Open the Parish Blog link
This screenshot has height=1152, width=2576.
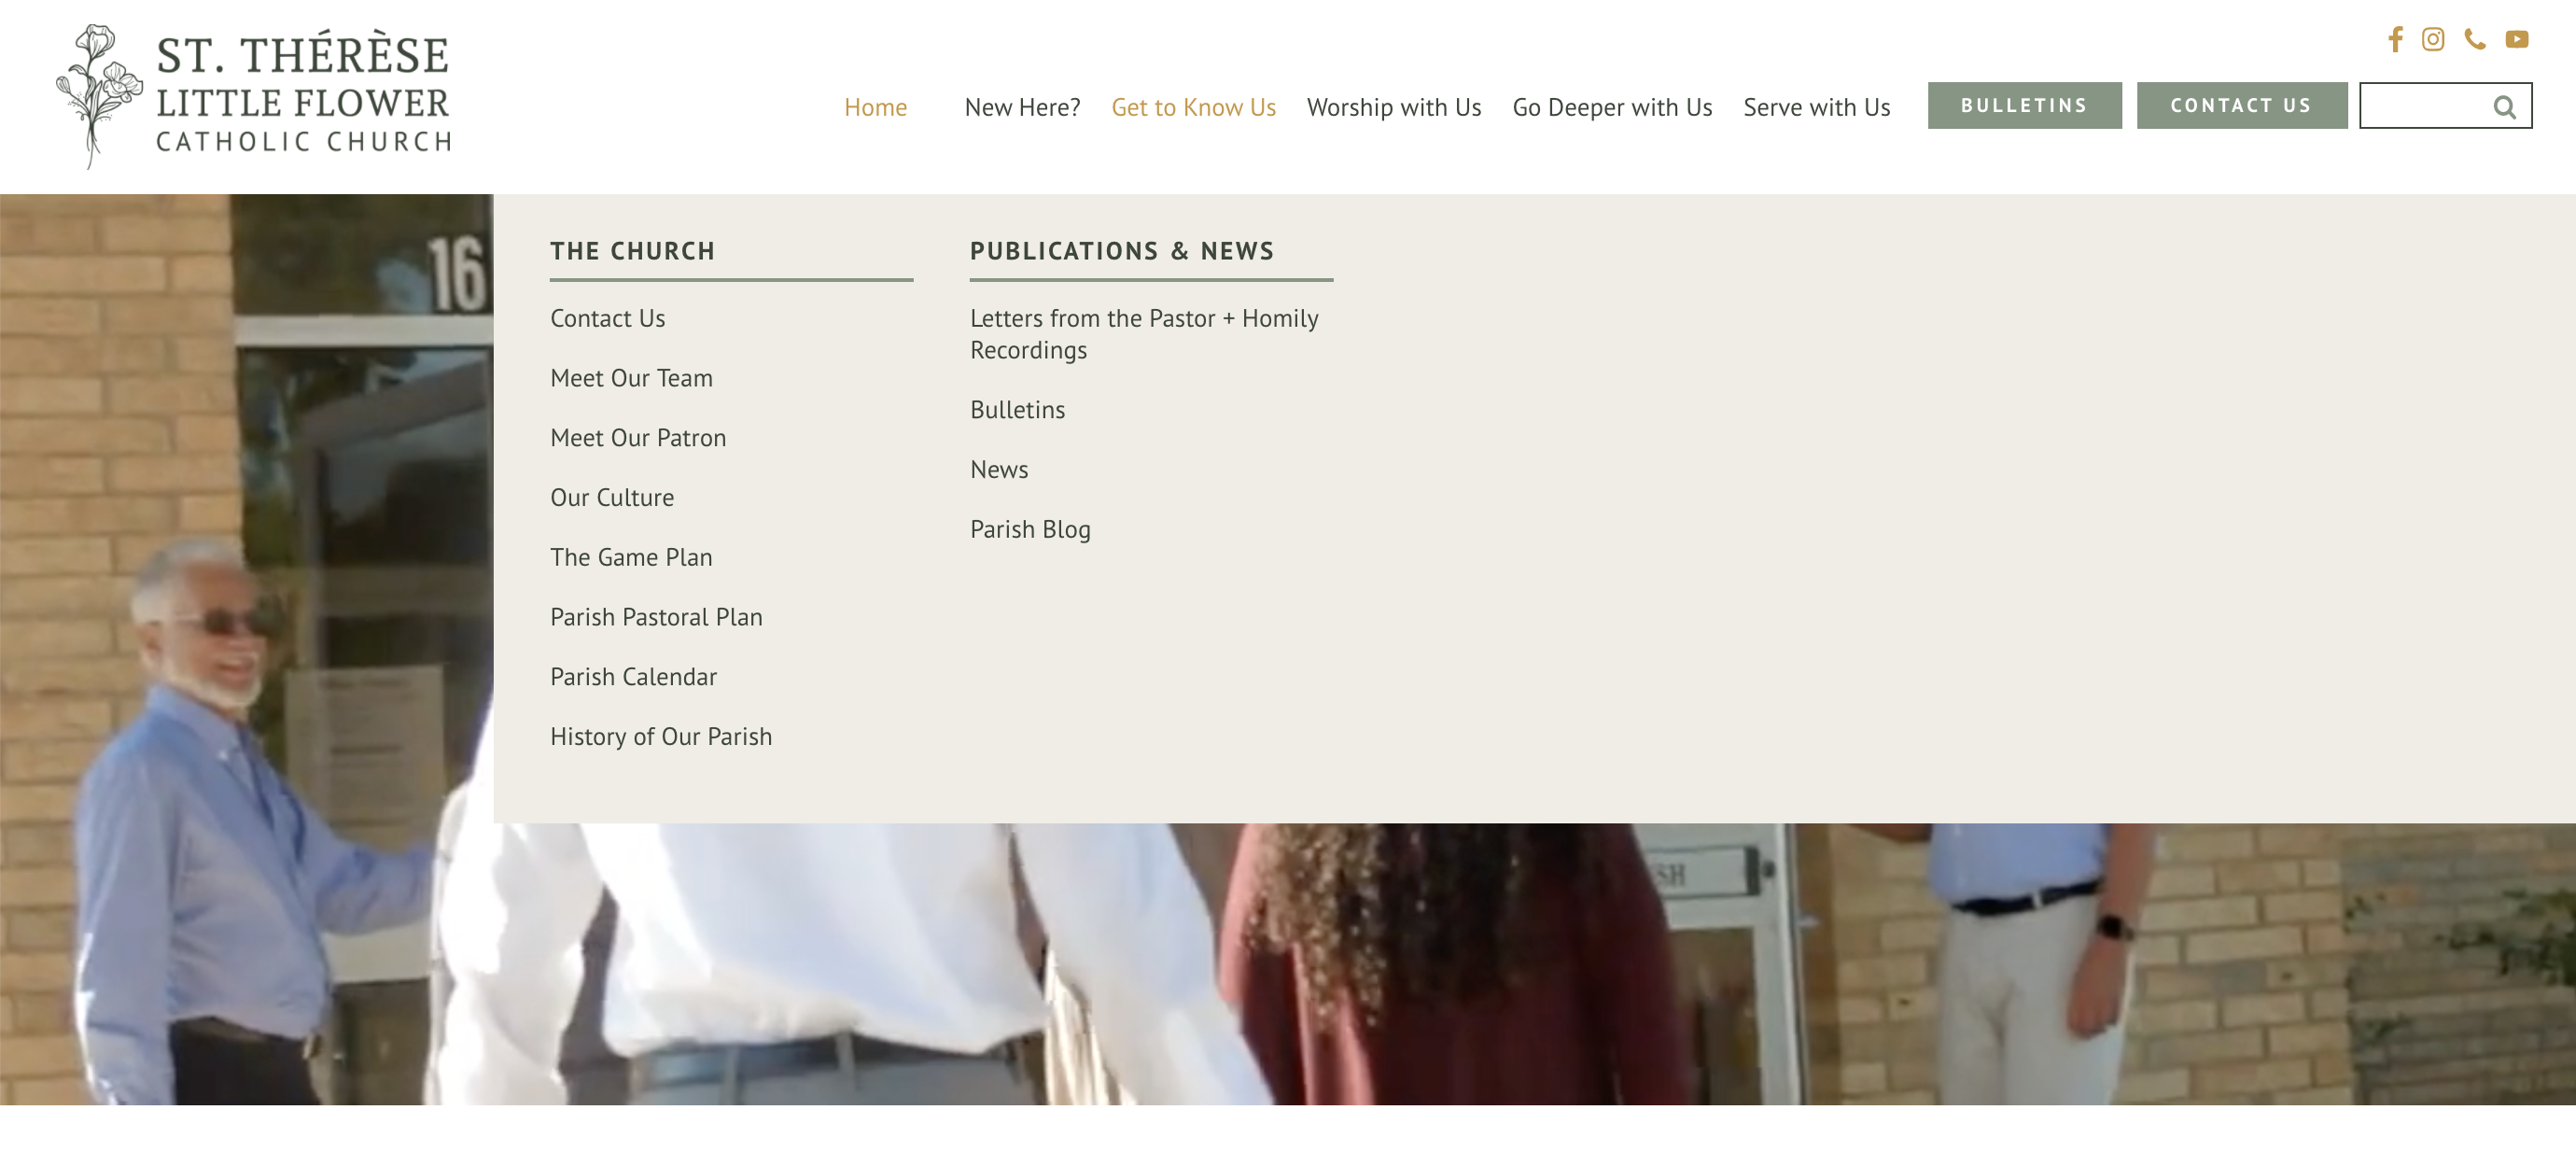(x=1030, y=529)
